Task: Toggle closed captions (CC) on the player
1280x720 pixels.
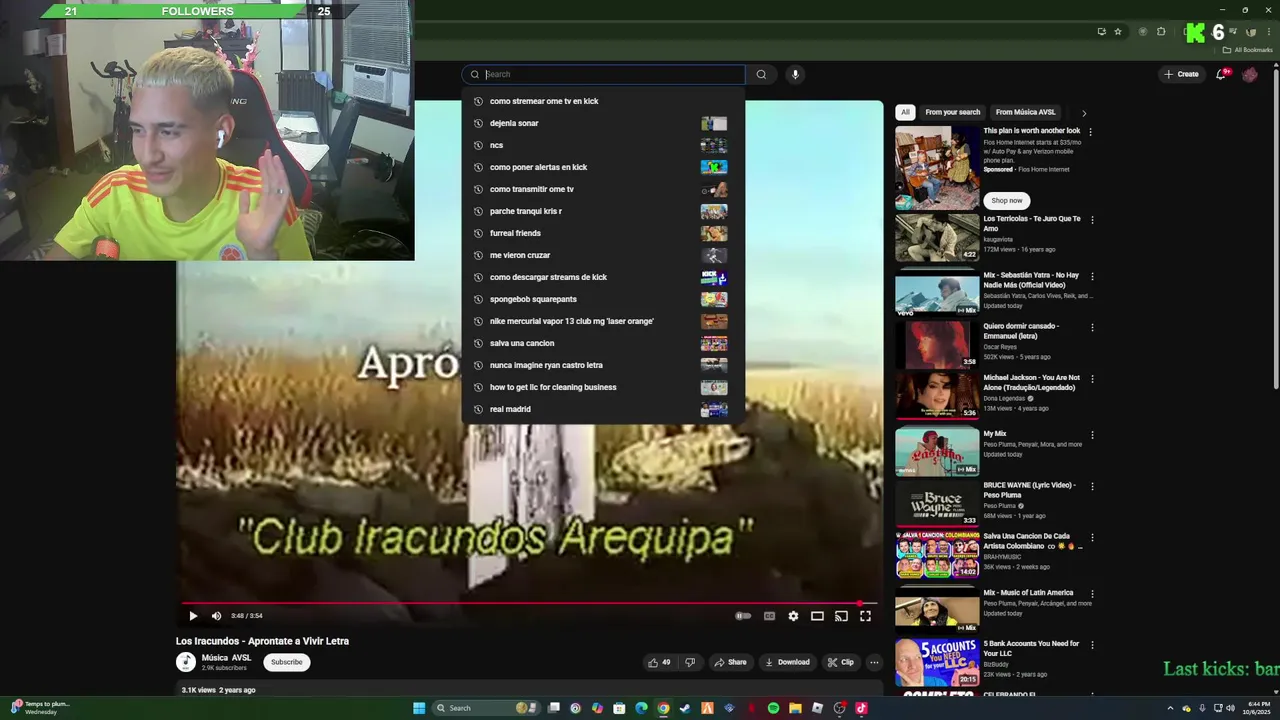Action: tap(769, 616)
